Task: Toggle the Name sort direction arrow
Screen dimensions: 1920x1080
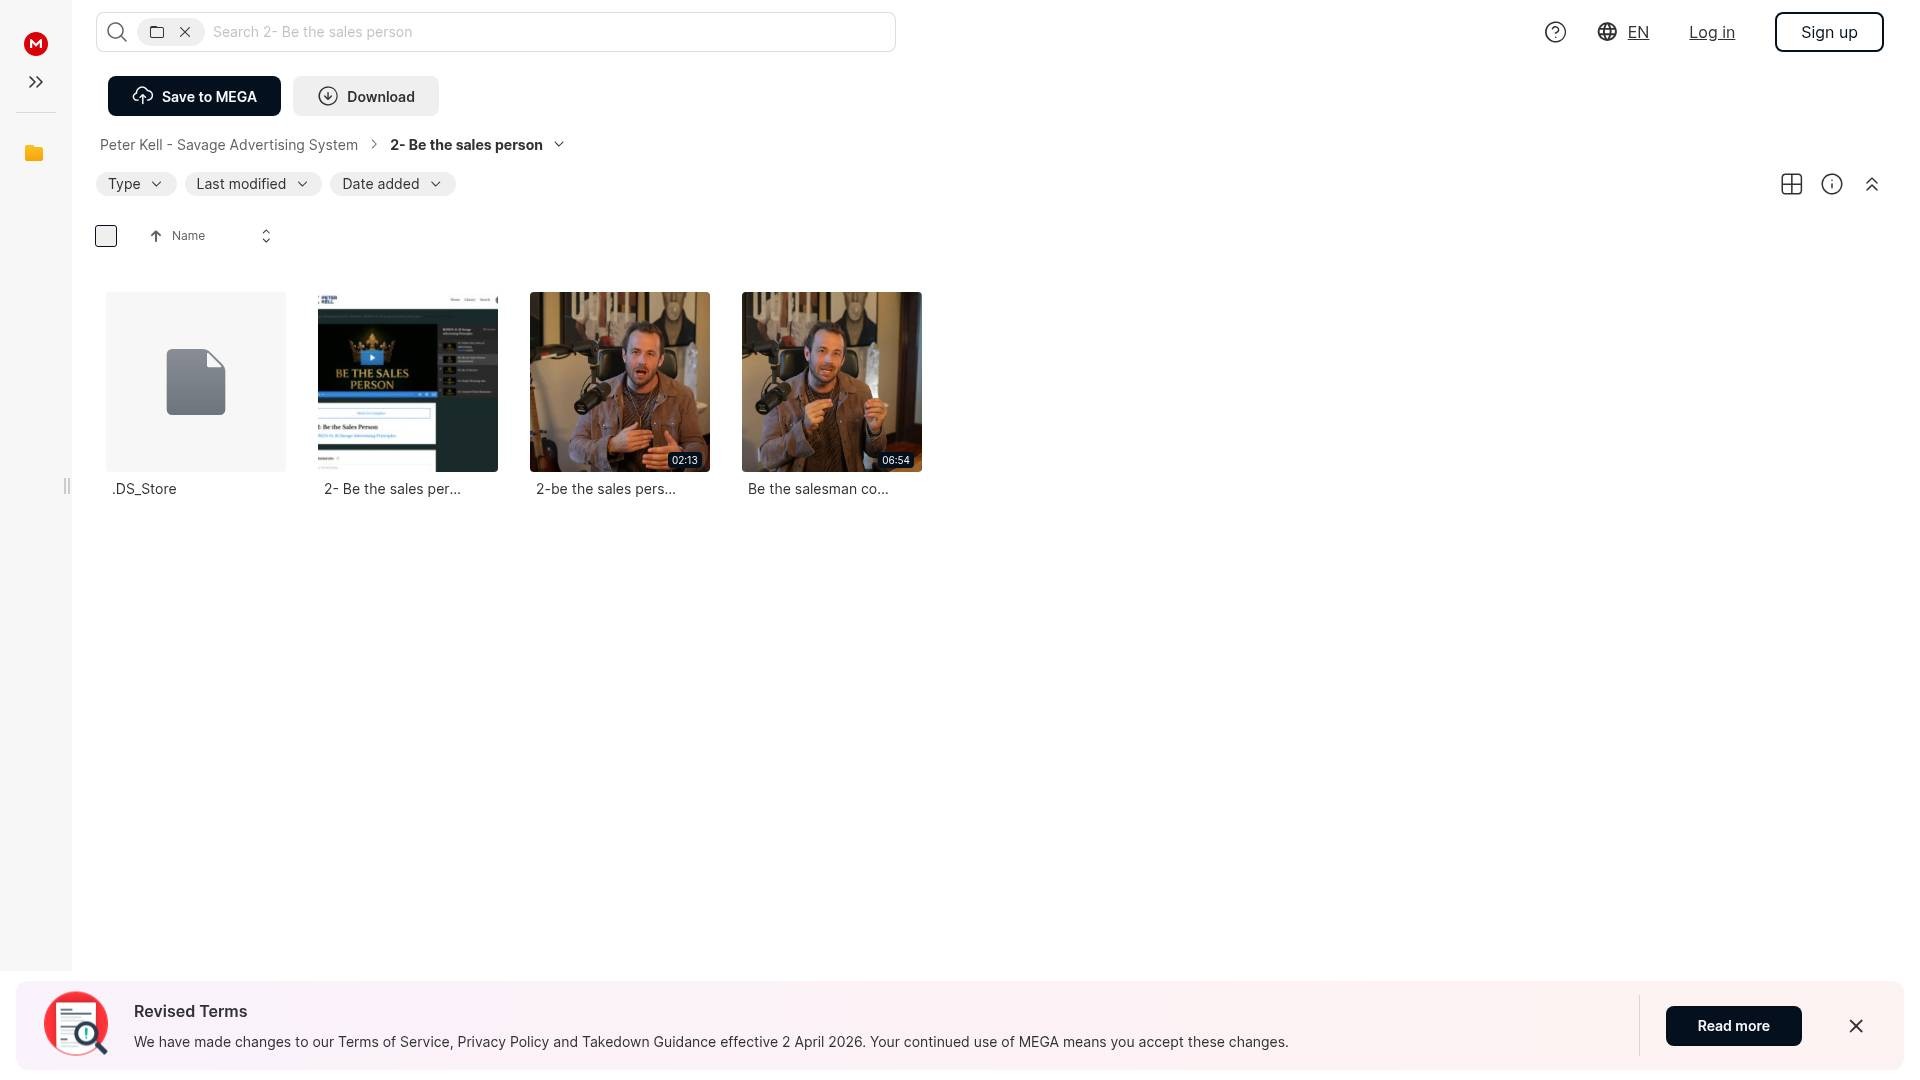Action: coord(156,236)
